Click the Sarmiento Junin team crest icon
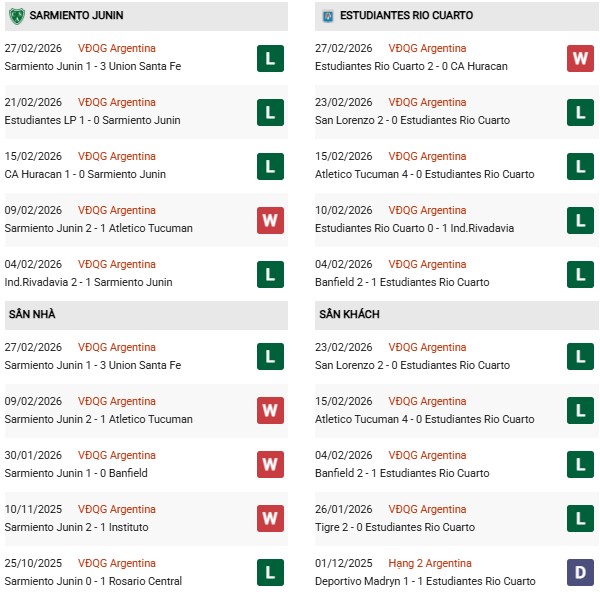 click(16, 16)
